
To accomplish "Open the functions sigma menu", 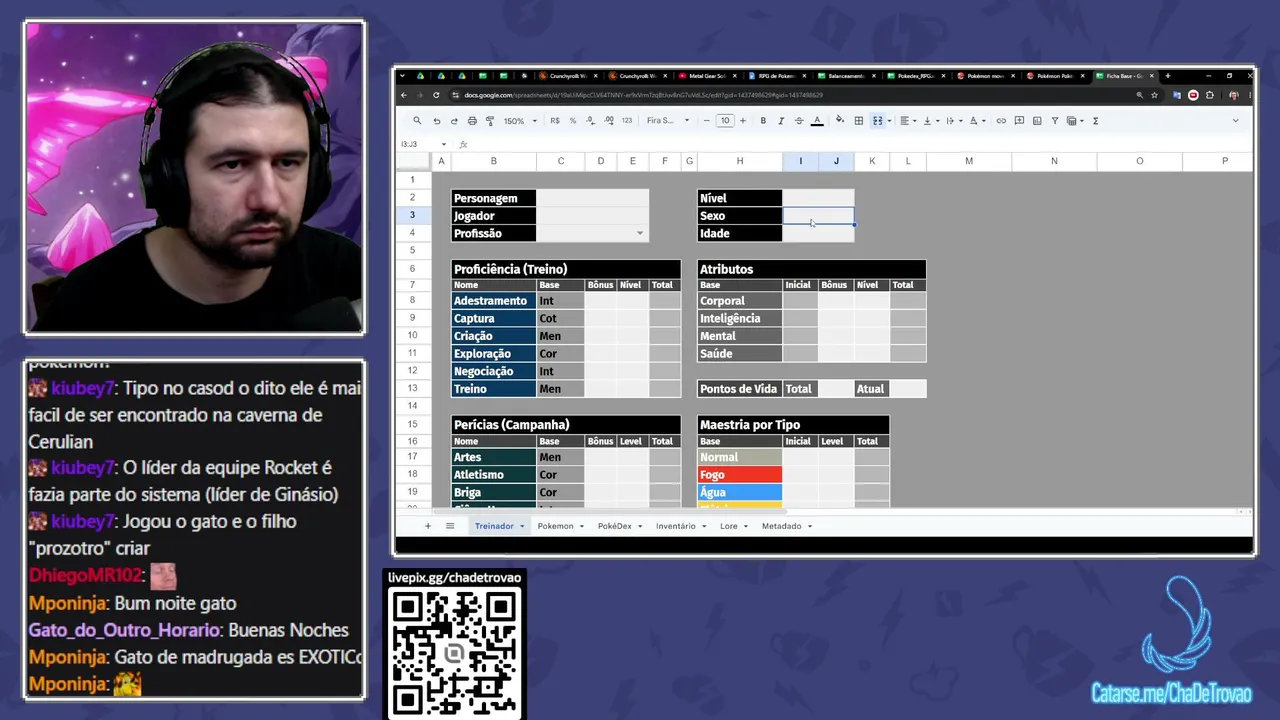I will click(1095, 121).
